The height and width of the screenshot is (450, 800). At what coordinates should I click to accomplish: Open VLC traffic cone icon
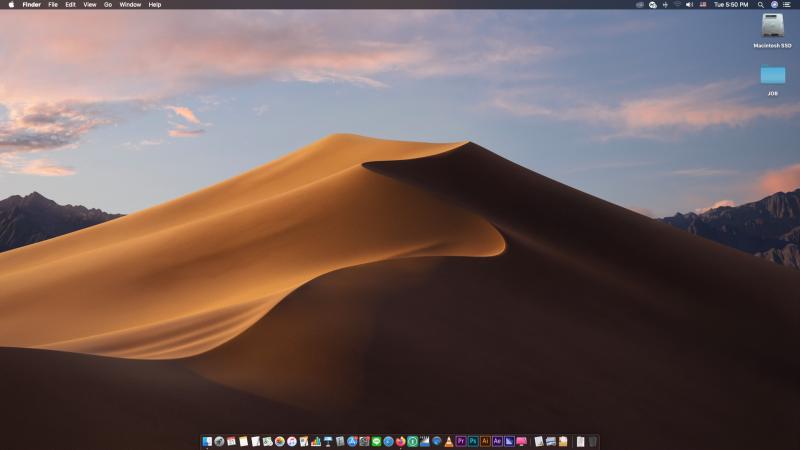coord(449,442)
